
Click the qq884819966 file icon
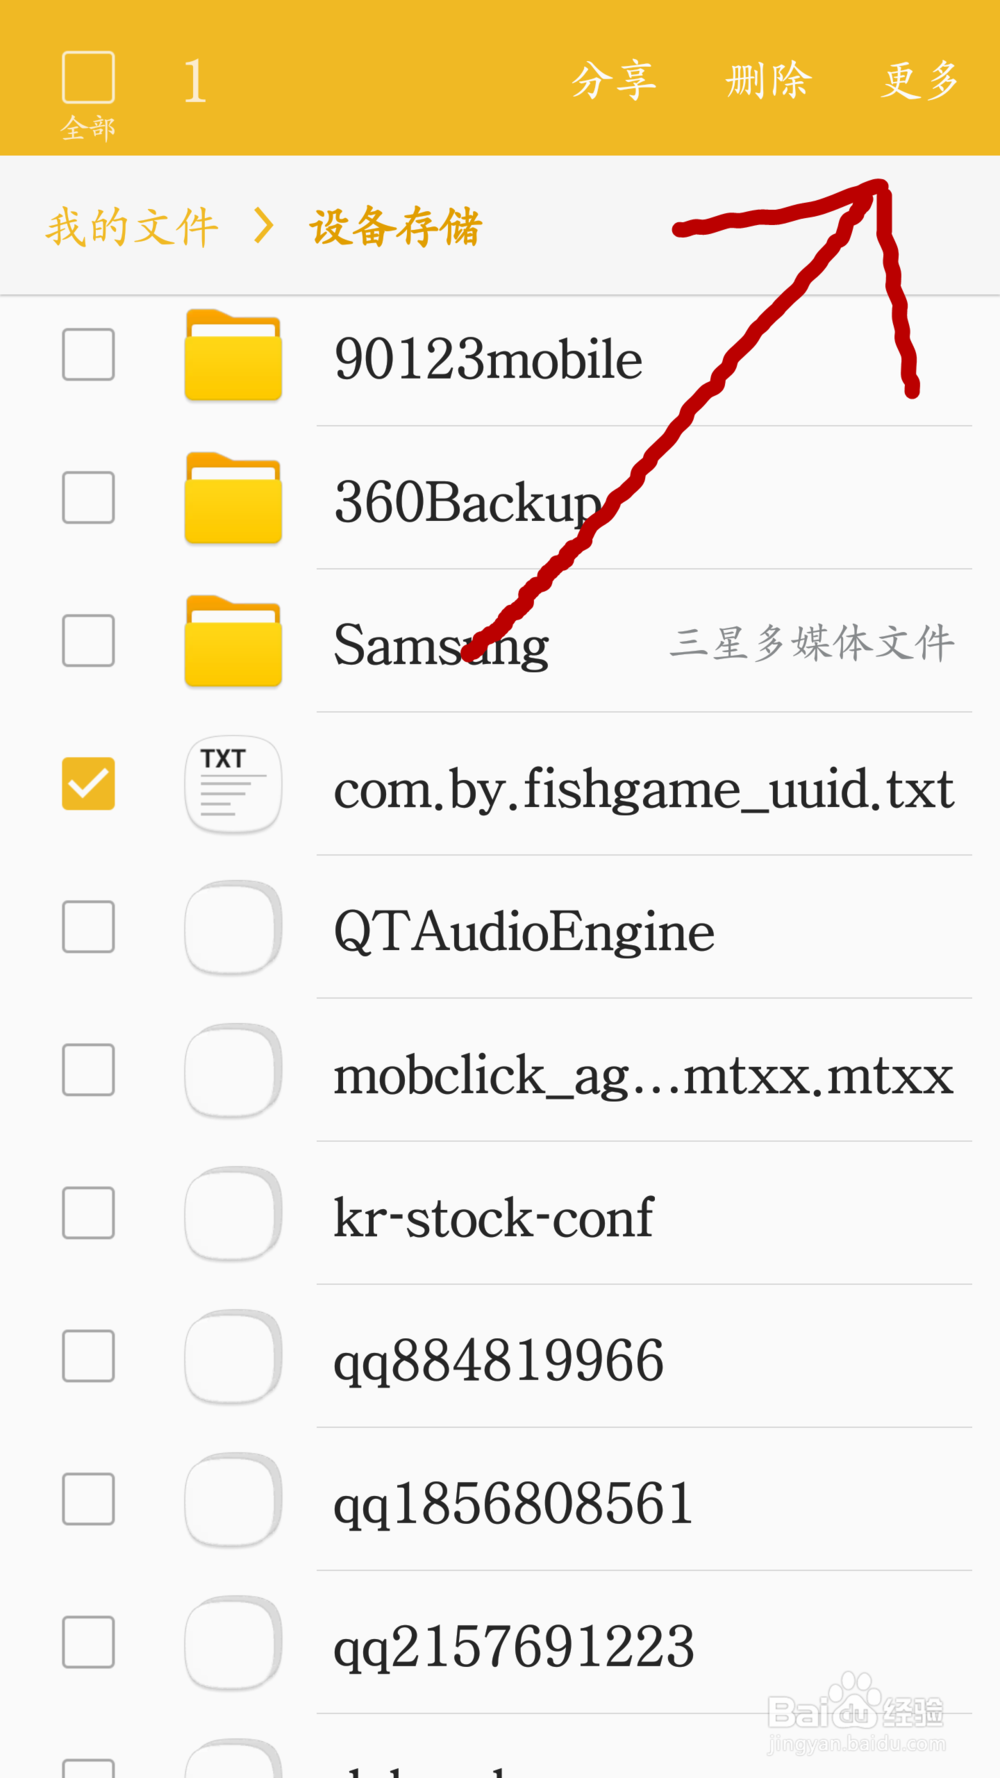click(x=233, y=1357)
